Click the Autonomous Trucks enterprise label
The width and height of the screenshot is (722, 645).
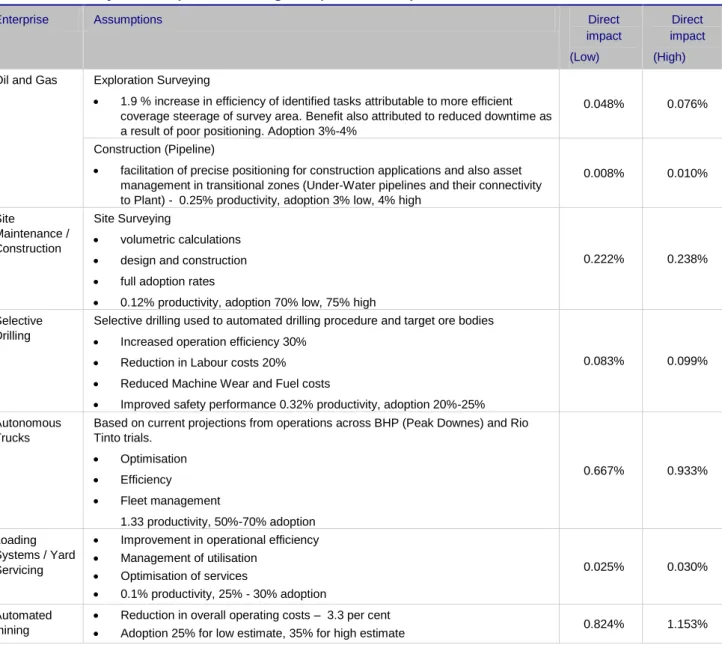pyautogui.click(x=30, y=430)
